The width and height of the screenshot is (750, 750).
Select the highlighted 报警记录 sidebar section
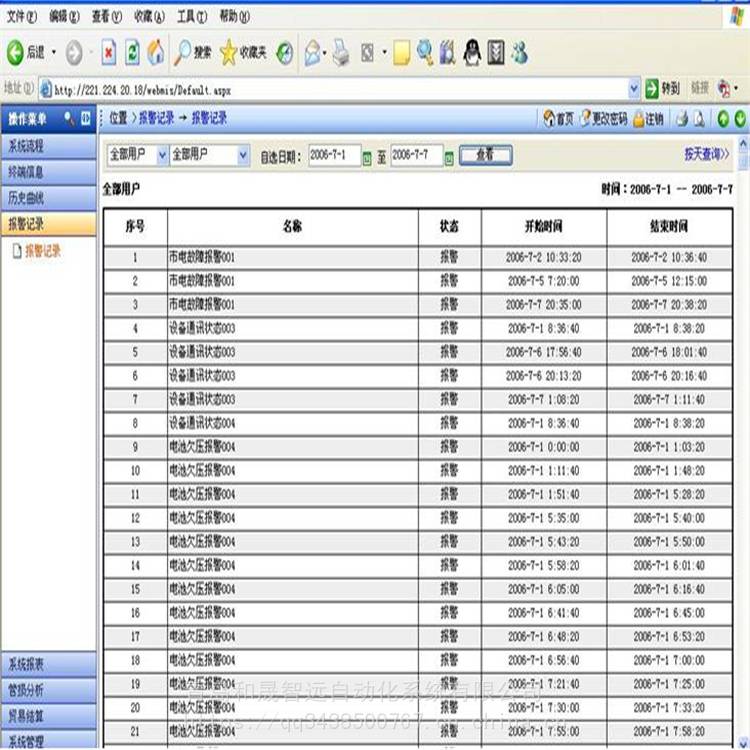tap(48, 224)
